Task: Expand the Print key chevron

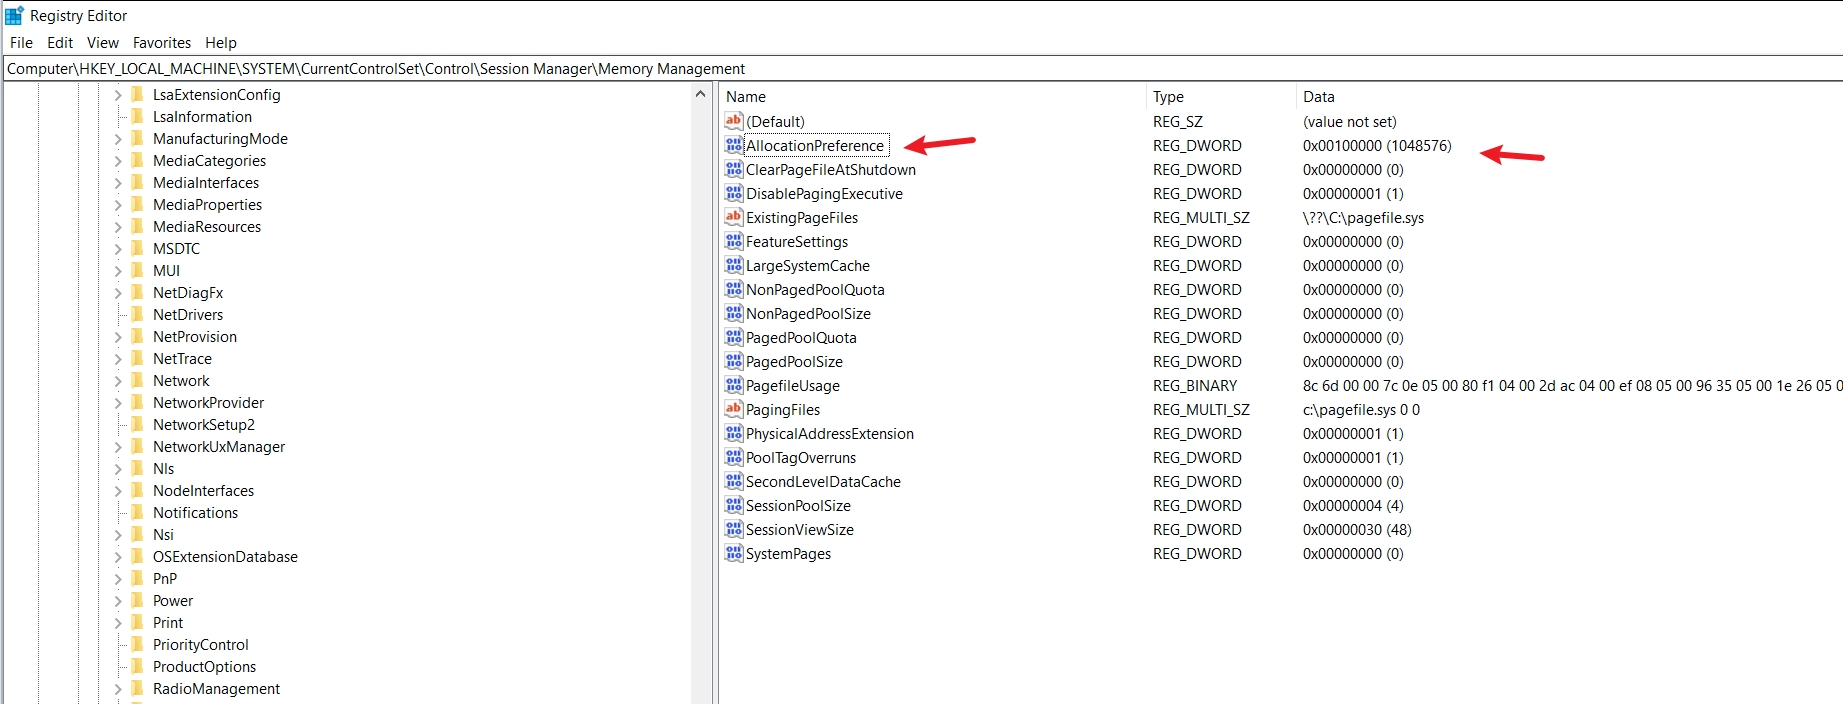Action: pos(118,623)
